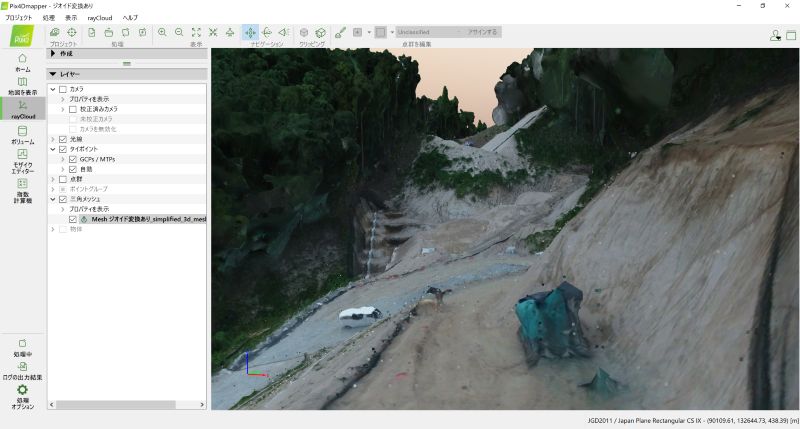Open the 指数計算機 index calculator
800x429 pixels.
click(x=22, y=190)
